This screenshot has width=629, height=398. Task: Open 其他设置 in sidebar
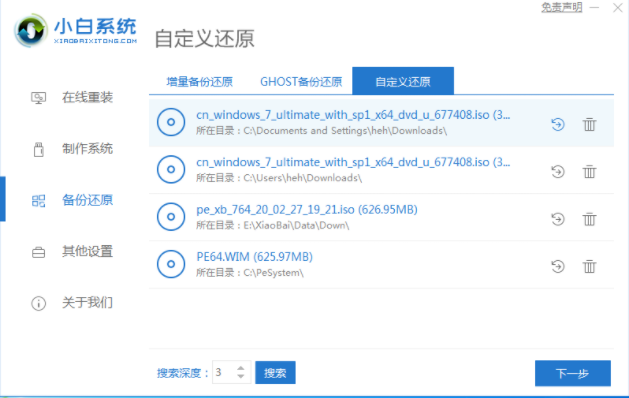(87, 252)
